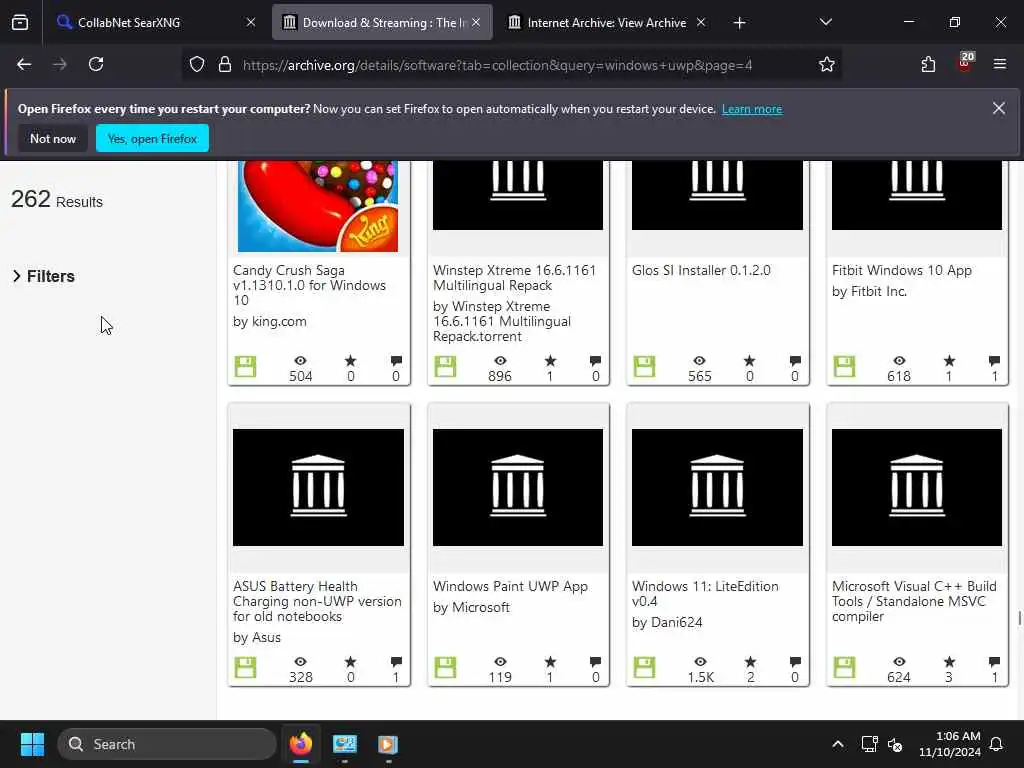The height and width of the screenshot is (768, 1024).
Task: Click software floppy icon on Windows Paint card
Action: pyautogui.click(x=445, y=667)
